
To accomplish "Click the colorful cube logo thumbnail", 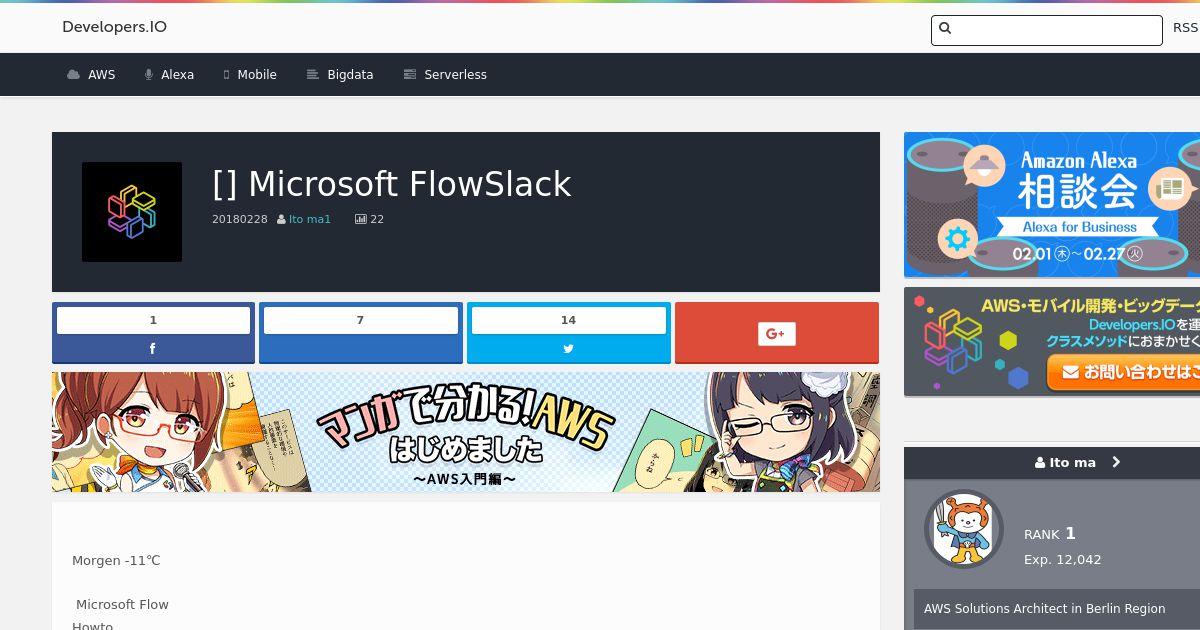I will [x=132, y=212].
